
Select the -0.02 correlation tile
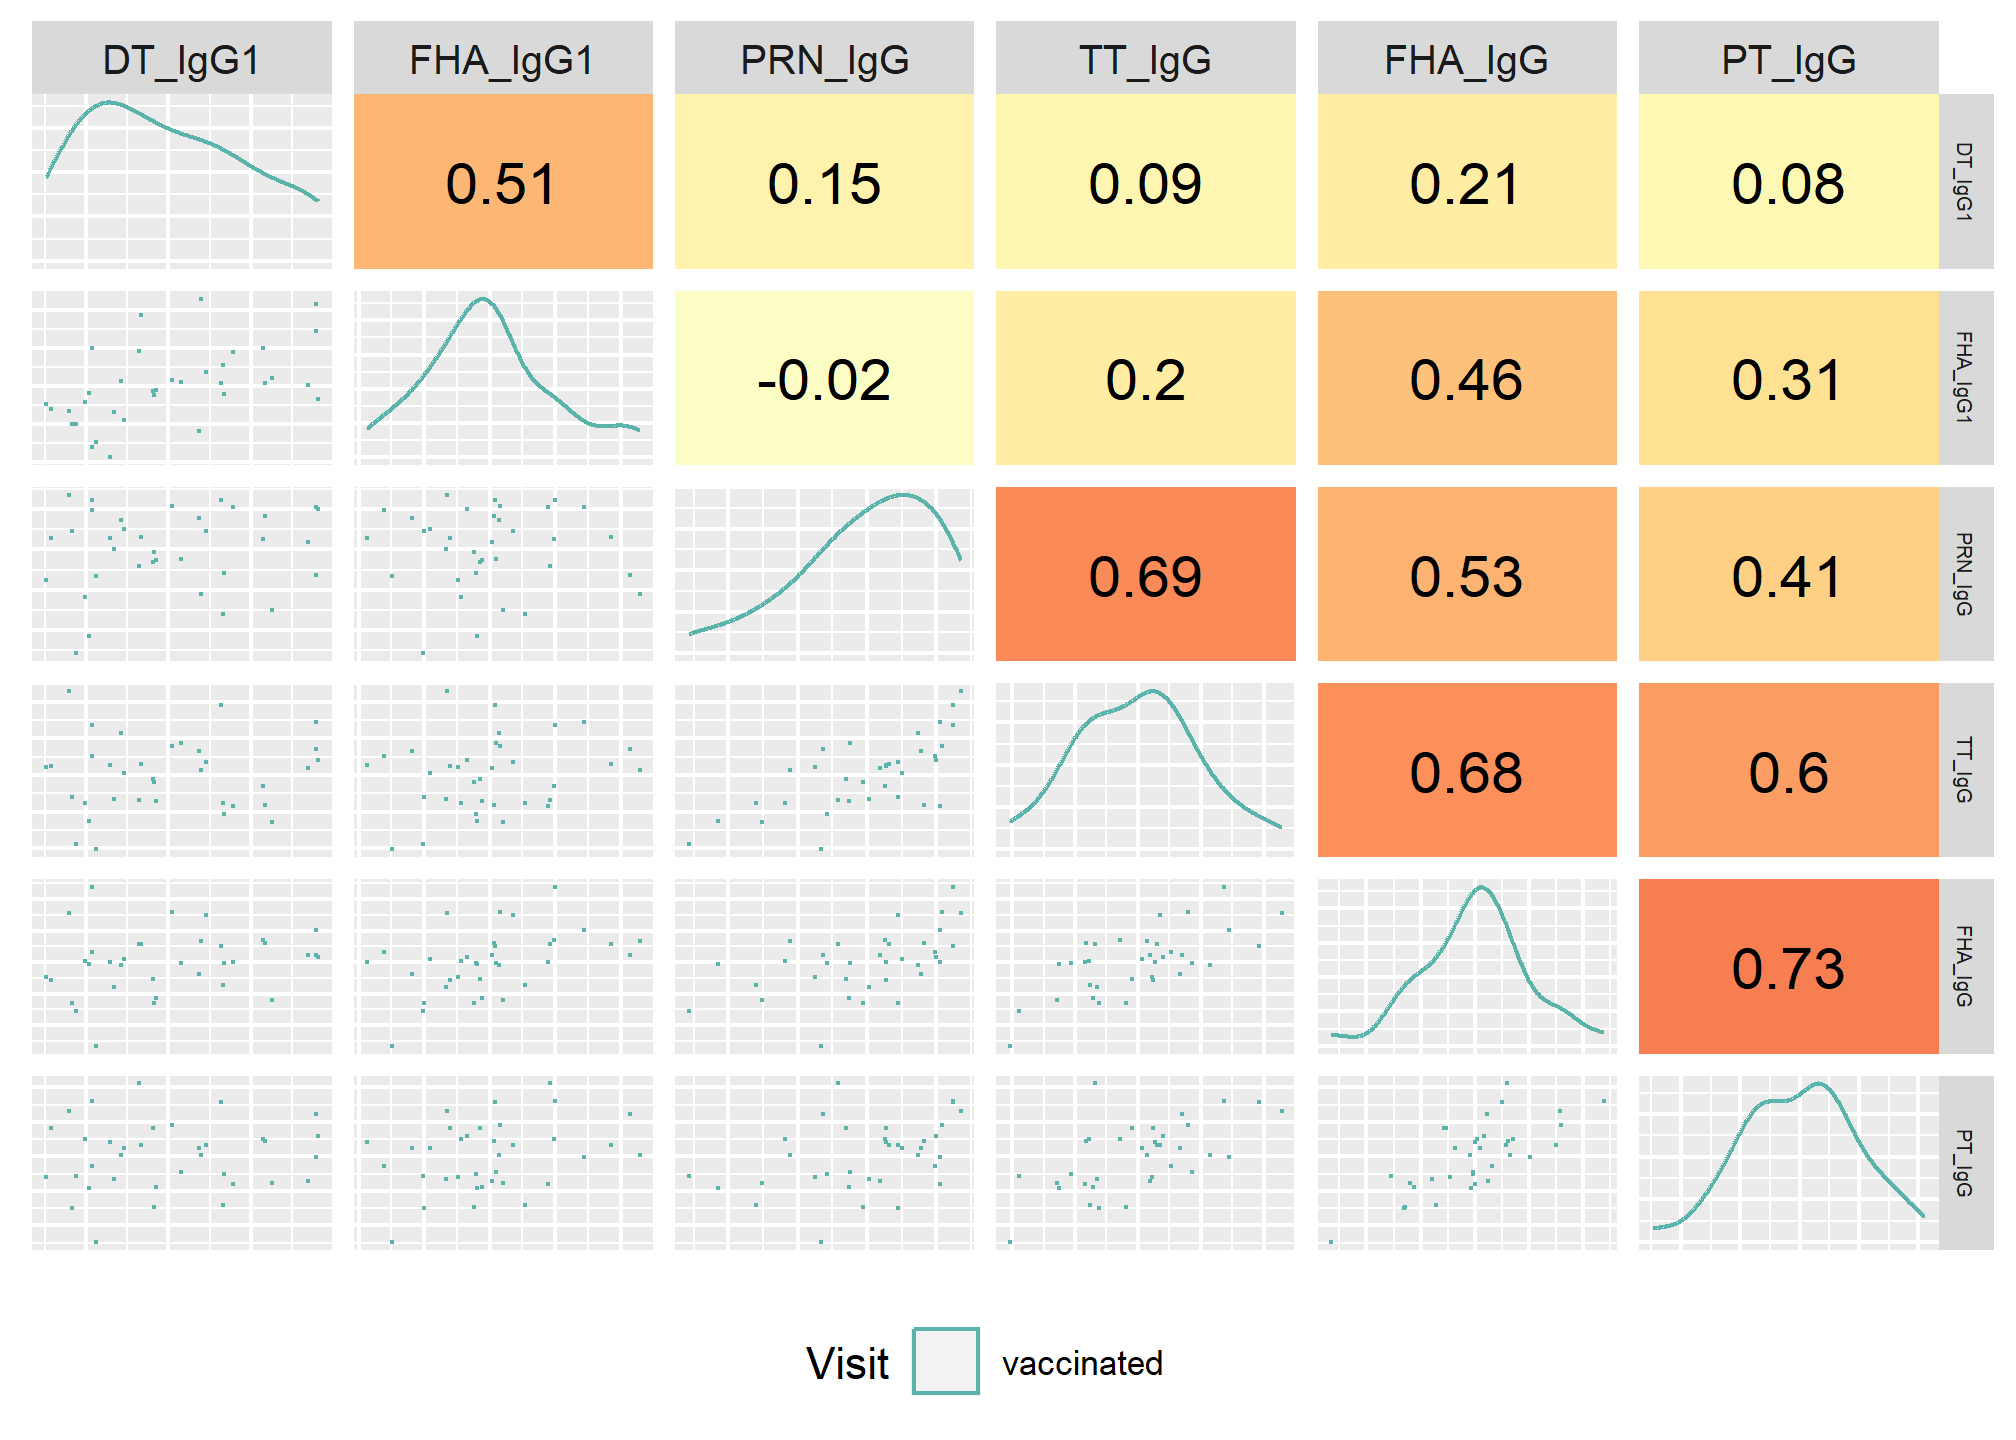(824, 378)
